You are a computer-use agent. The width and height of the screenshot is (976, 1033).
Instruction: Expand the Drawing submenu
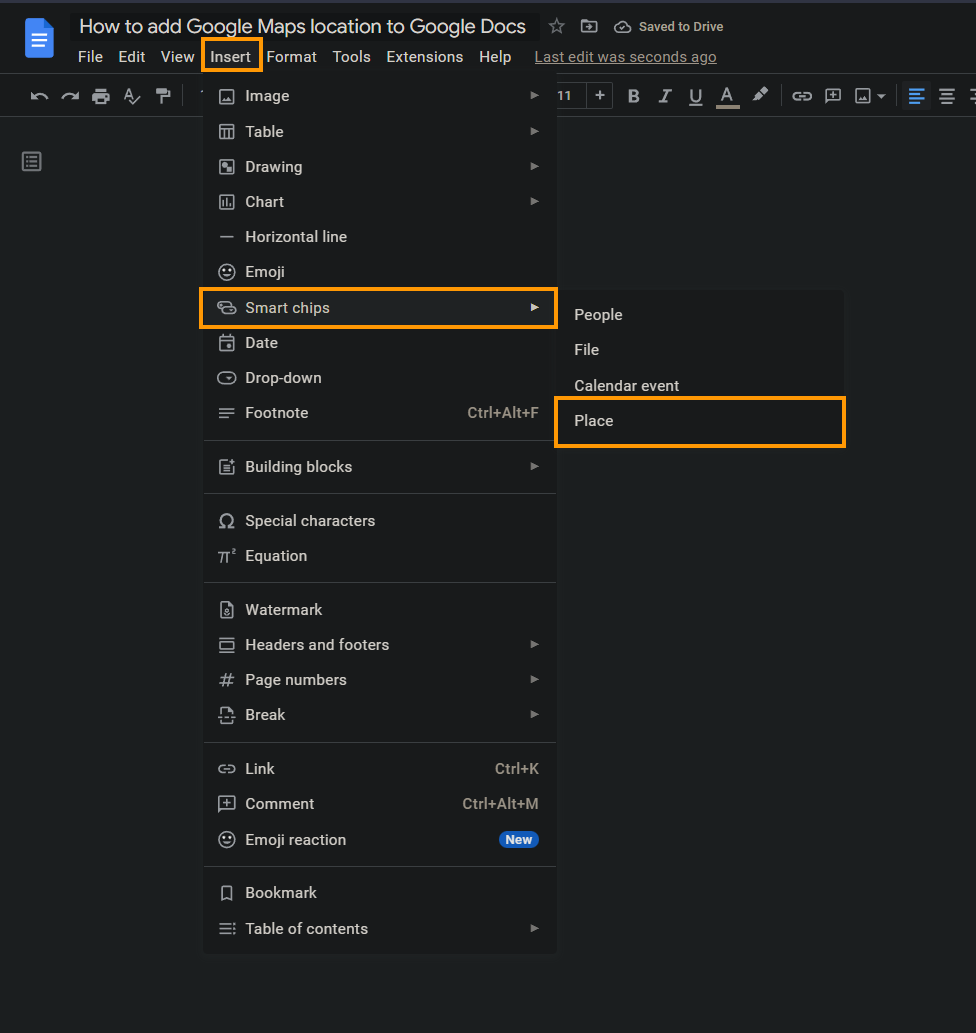(380, 167)
